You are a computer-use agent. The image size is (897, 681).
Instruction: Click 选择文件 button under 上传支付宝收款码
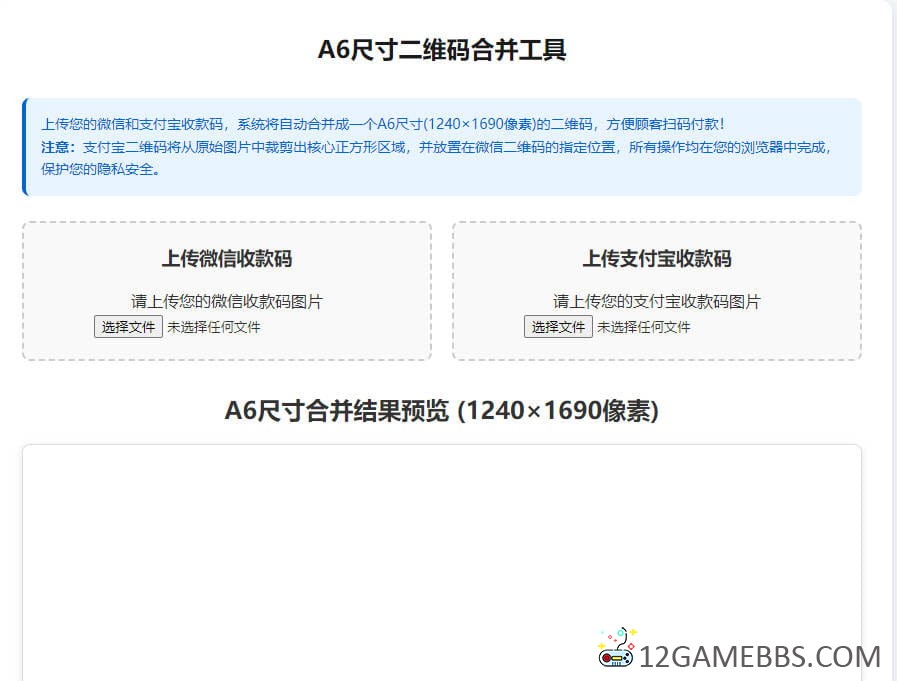point(558,327)
